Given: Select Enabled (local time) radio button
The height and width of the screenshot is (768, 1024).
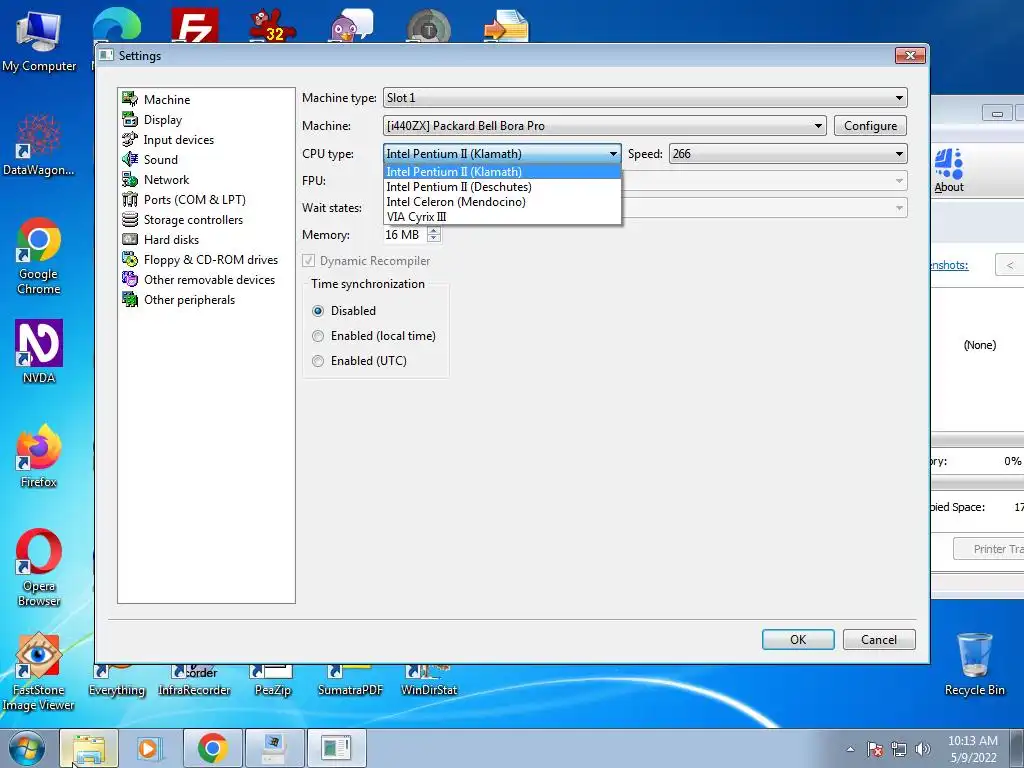Looking at the screenshot, I should click(x=318, y=336).
